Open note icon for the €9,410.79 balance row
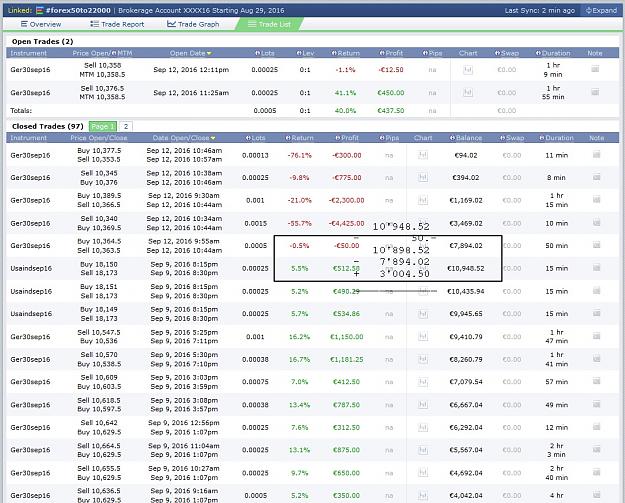This screenshot has width=625, height=503. 596,336
